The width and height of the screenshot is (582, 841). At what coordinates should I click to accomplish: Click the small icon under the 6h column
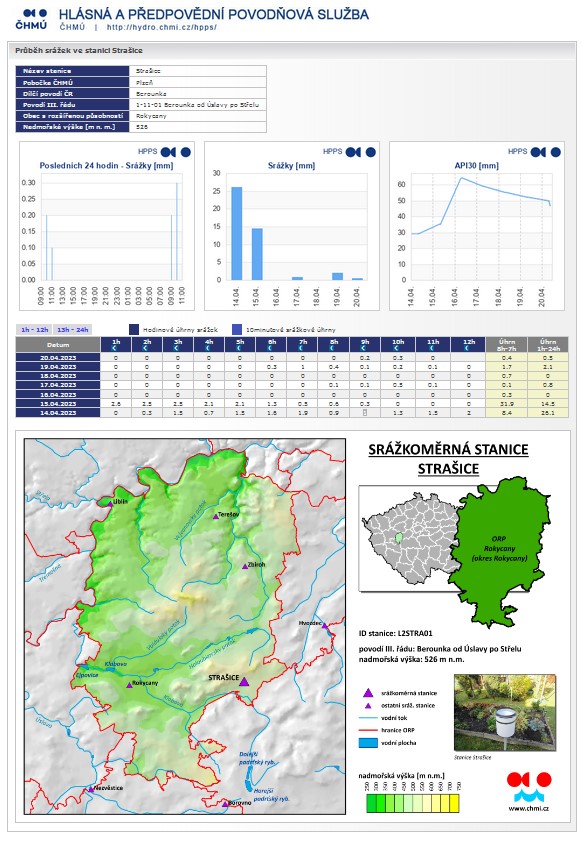point(271,348)
